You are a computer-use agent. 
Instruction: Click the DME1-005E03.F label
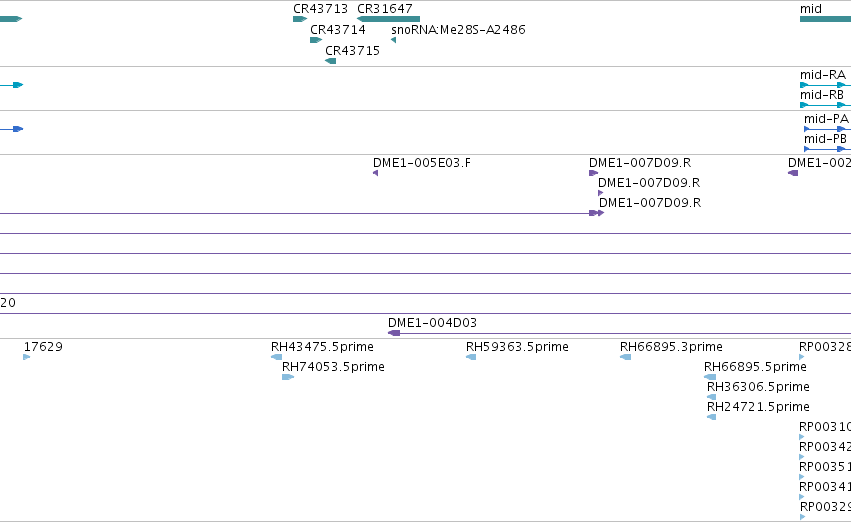[422, 163]
